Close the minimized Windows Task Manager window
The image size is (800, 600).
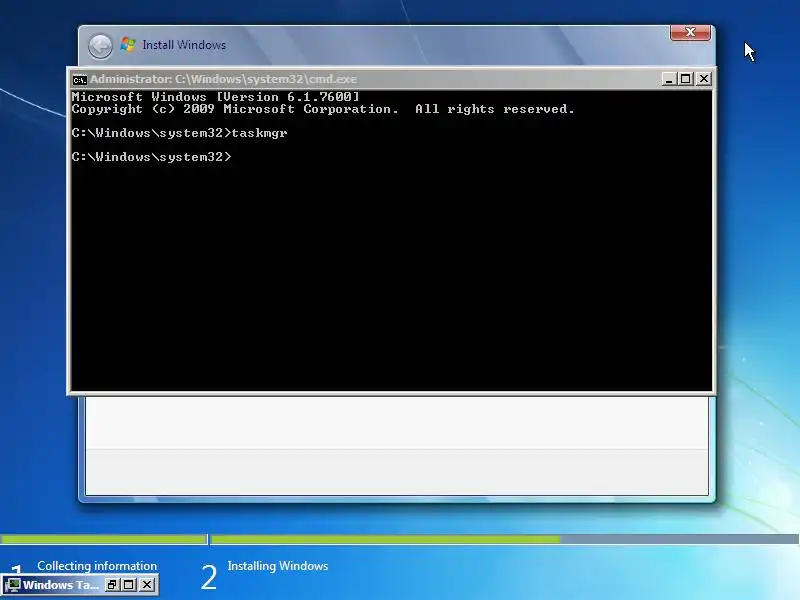[147, 585]
